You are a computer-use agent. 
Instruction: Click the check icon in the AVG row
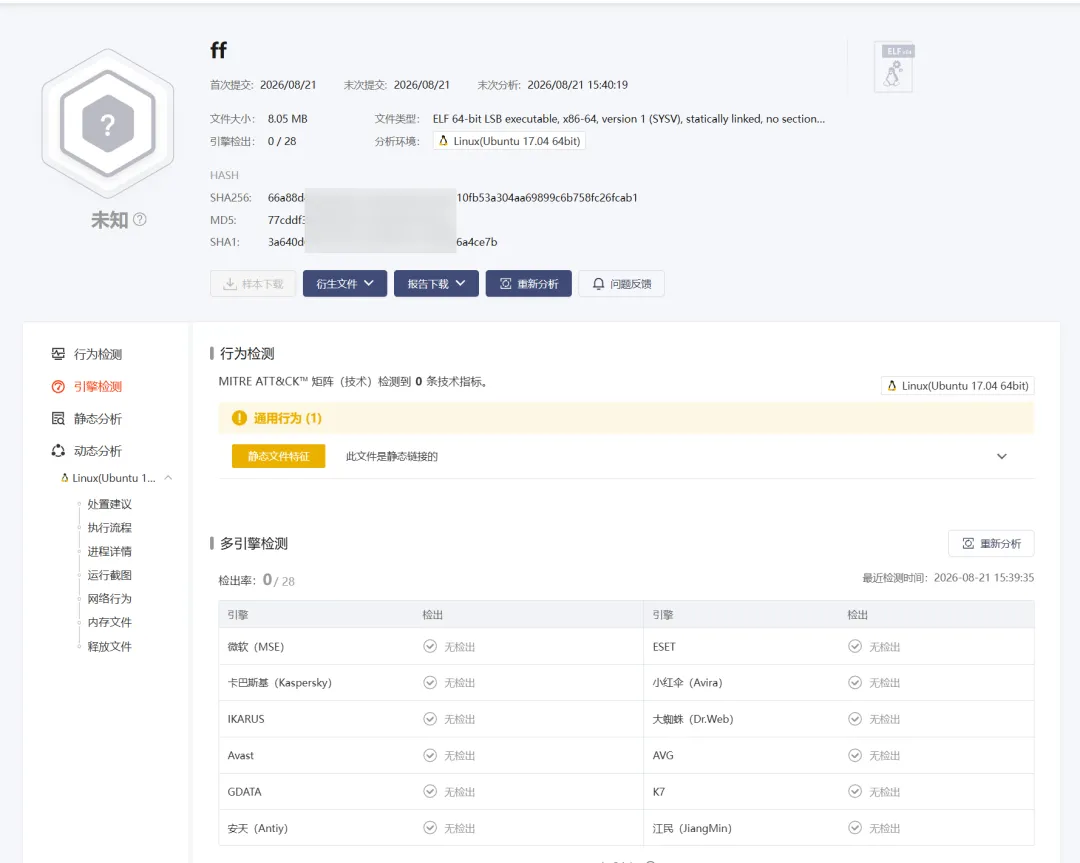click(855, 756)
